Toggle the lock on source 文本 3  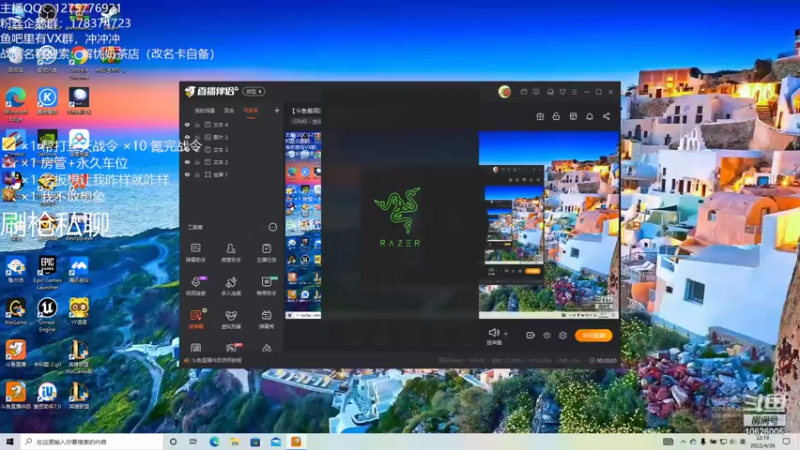coord(197,149)
